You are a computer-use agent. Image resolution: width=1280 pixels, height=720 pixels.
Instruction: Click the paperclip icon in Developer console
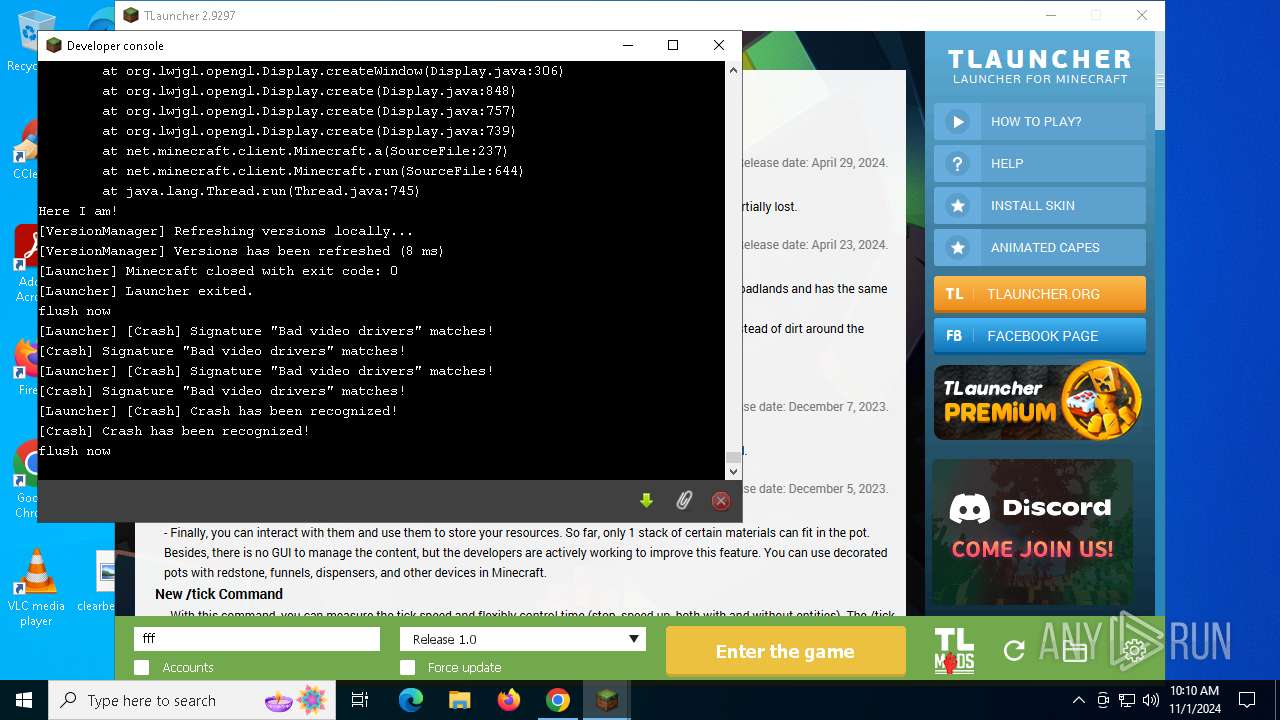tap(684, 500)
